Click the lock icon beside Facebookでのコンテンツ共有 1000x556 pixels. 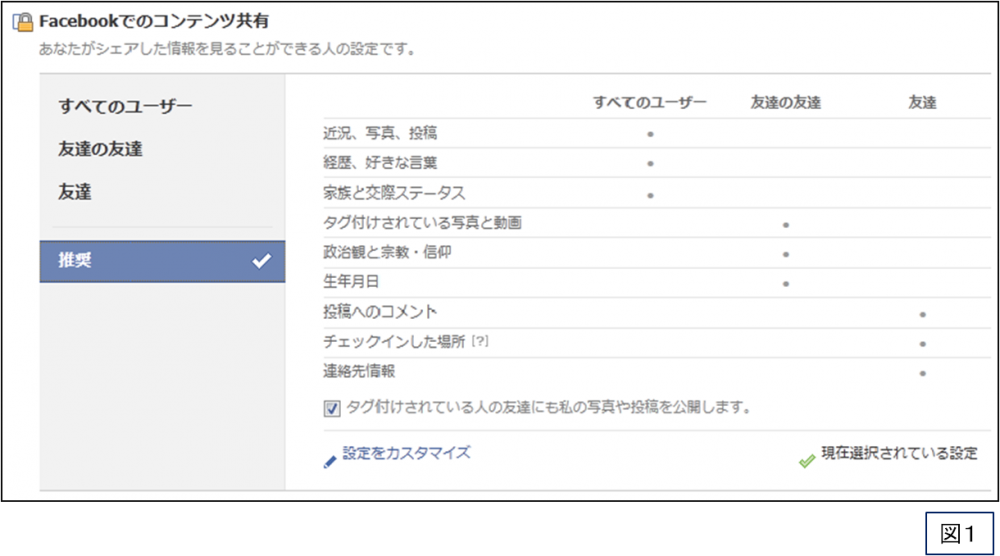click(x=23, y=22)
